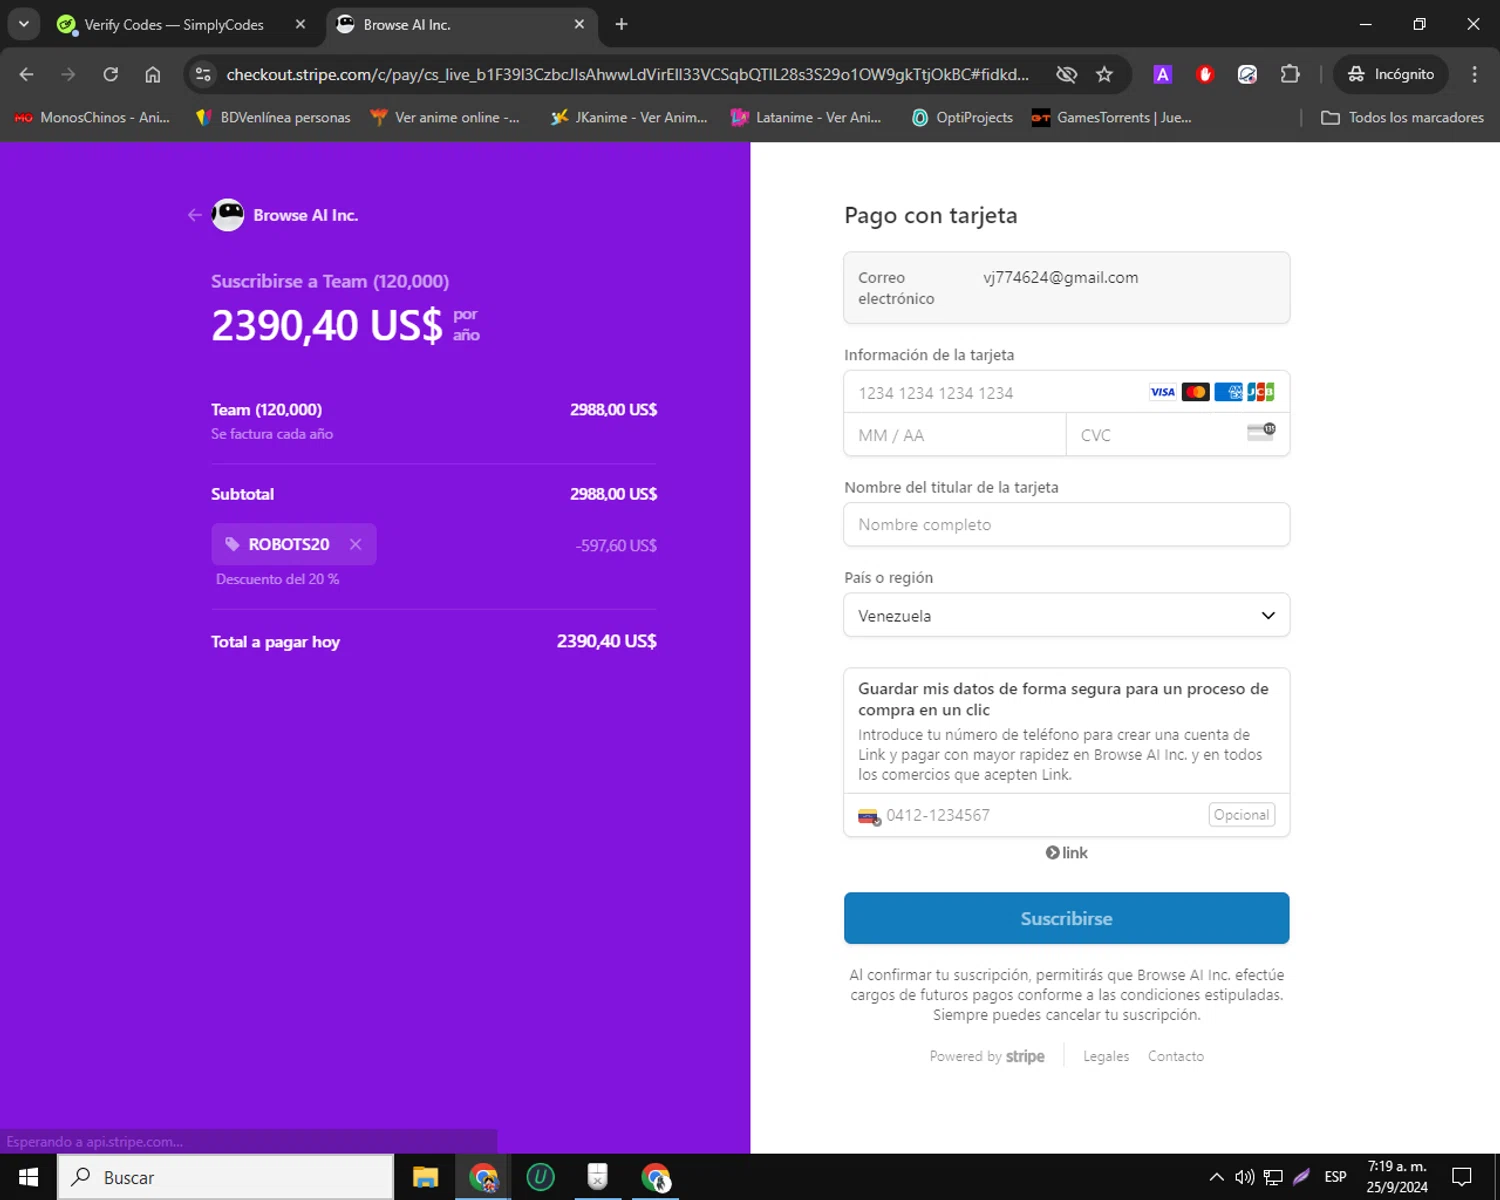Click the Incógnito profile button
1500x1200 pixels.
[1391, 74]
